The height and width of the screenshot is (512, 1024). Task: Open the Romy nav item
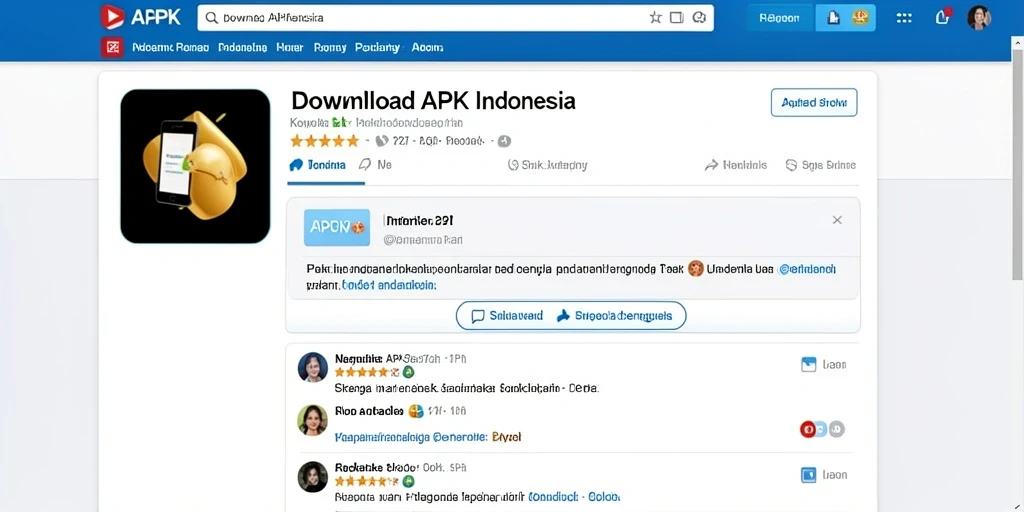[x=330, y=48]
